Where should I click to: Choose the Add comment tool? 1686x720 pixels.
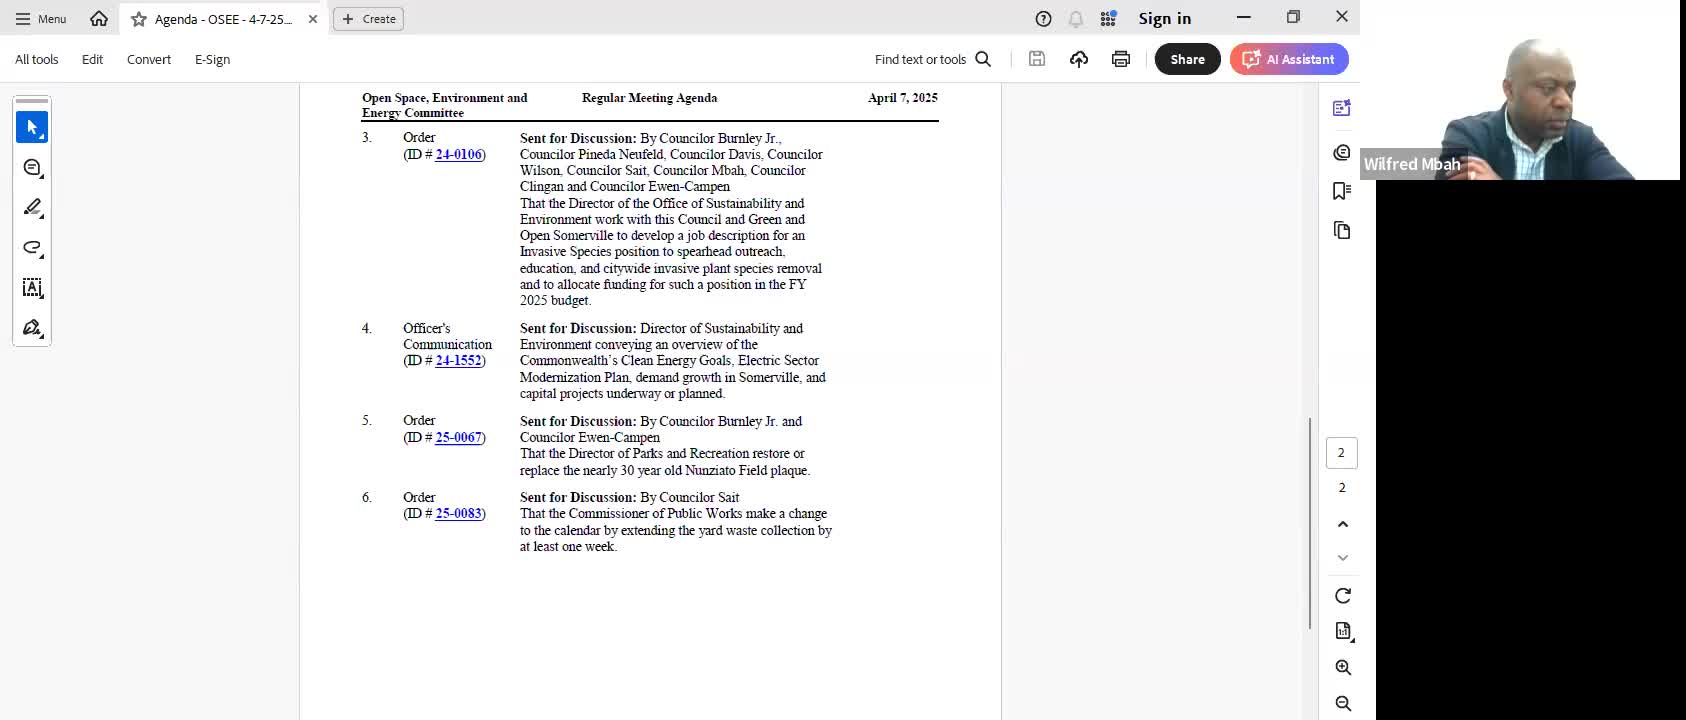coord(32,167)
